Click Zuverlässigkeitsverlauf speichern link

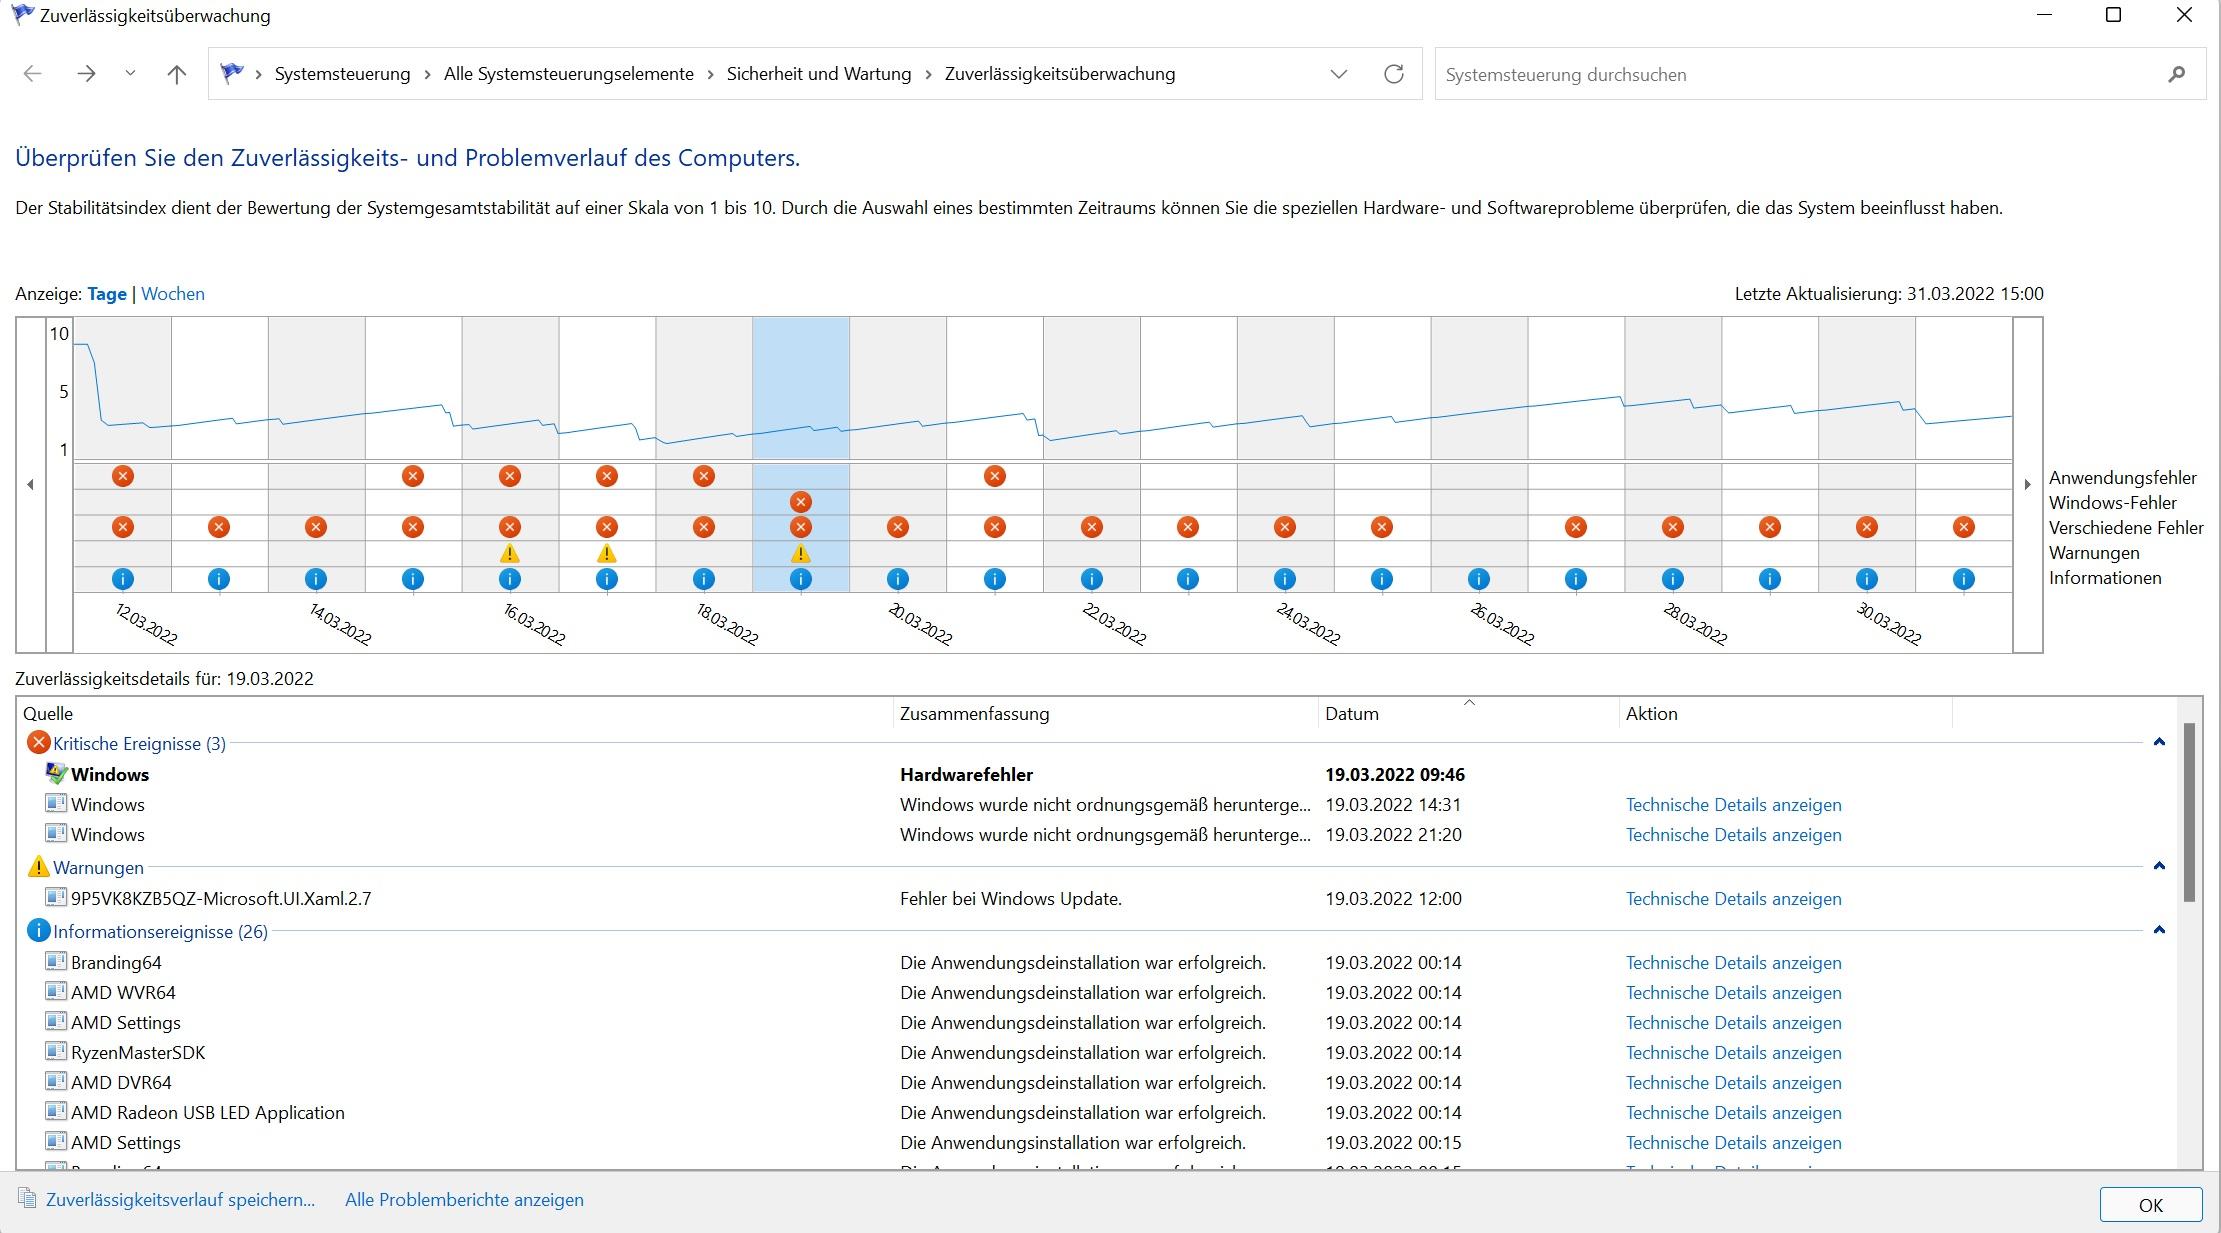click(180, 1200)
